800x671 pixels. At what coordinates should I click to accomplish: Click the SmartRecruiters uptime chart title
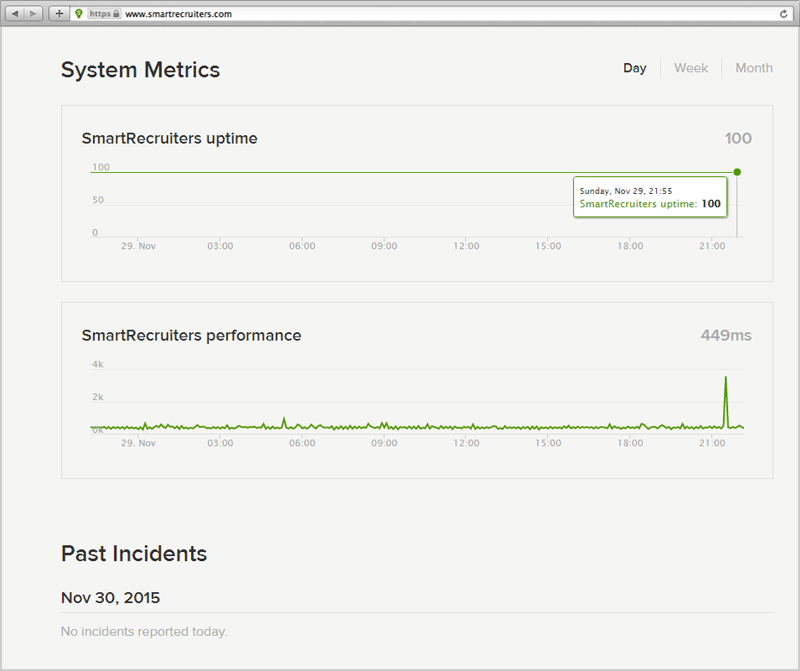pos(169,138)
